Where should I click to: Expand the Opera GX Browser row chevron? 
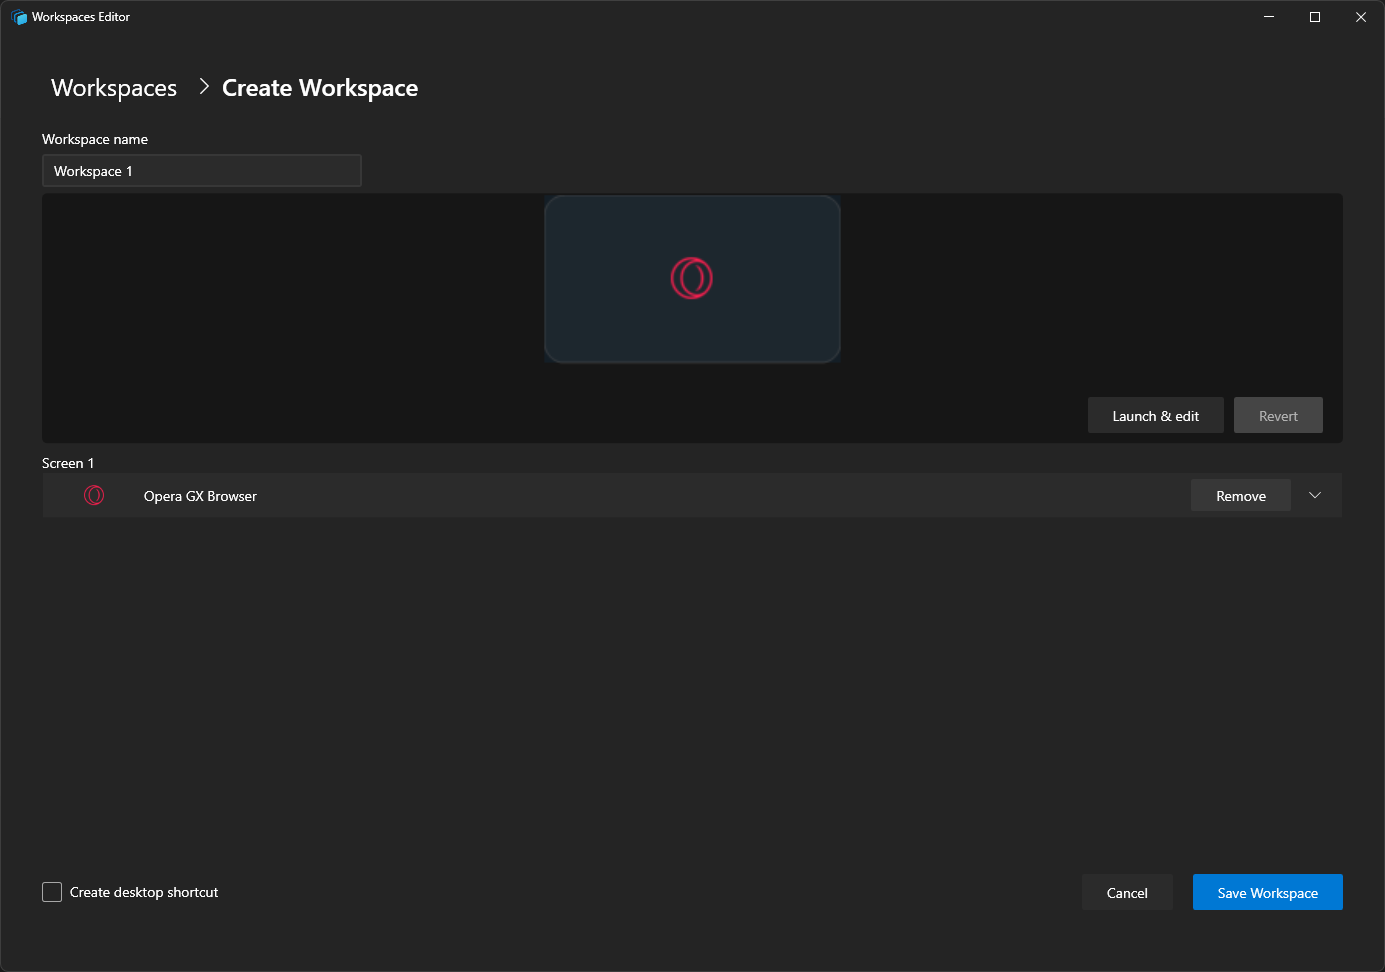tap(1315, 495)
